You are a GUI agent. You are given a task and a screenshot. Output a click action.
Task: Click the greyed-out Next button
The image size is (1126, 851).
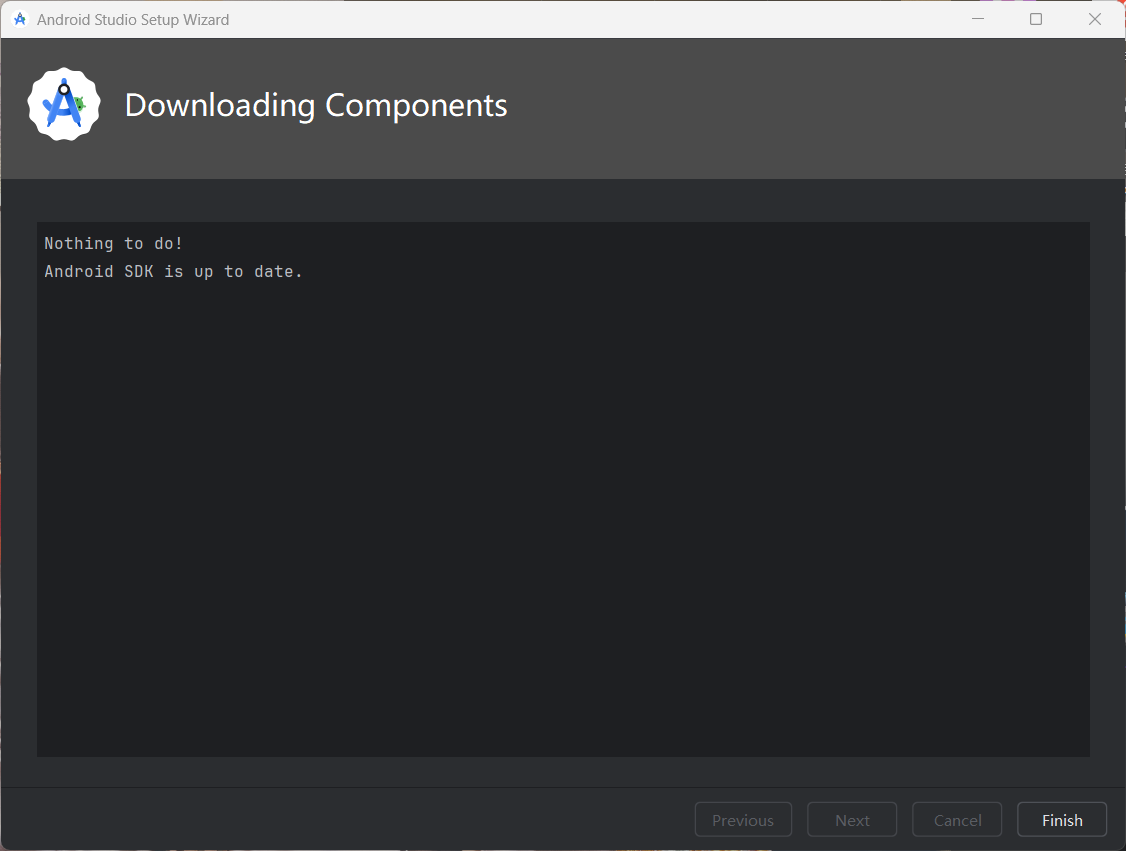pos(852,820)
